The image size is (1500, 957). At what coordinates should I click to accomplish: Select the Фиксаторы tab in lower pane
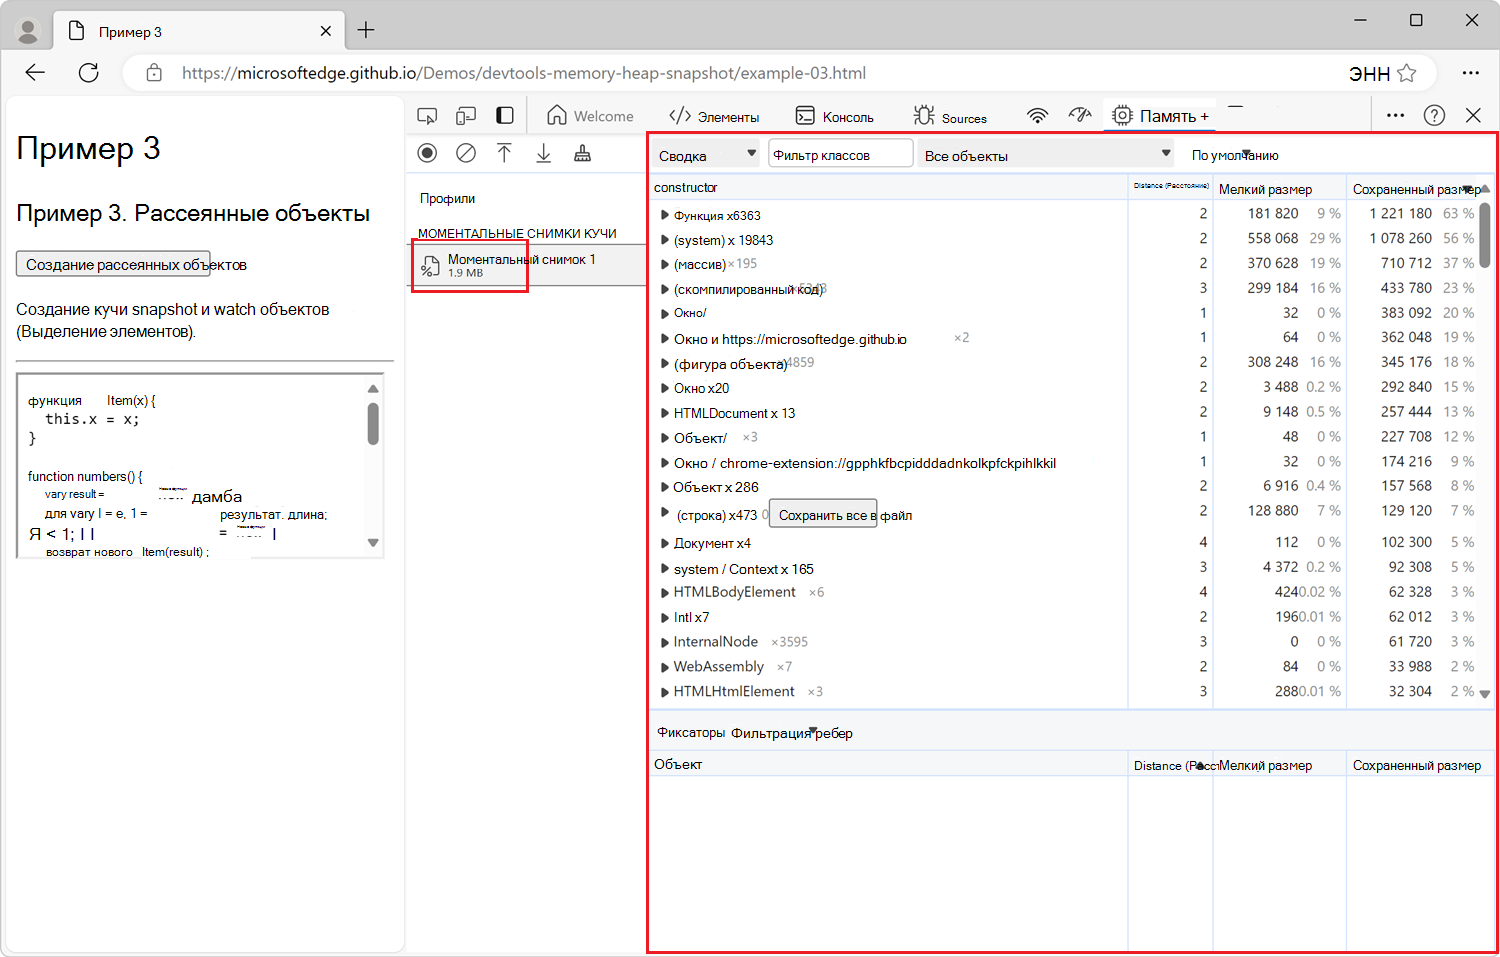(x=691, y=733)
